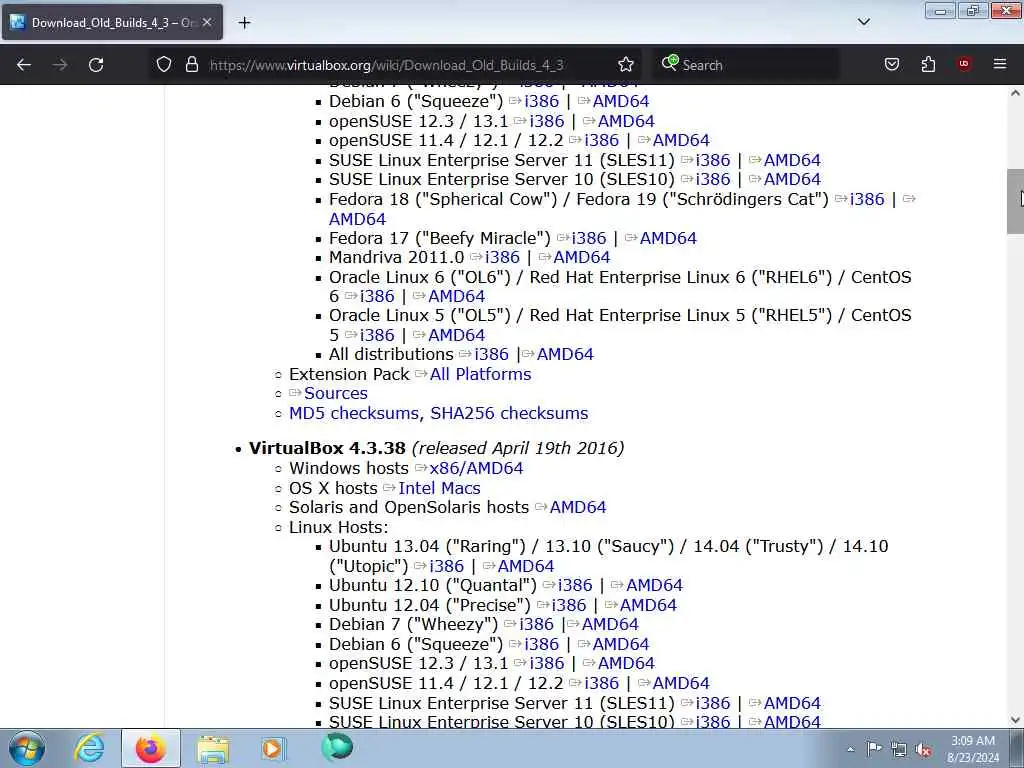Click i386 link for Oracle Linux 5 row
The width and height of the screenshot is (1024, 768).
(x=377, y=336)
